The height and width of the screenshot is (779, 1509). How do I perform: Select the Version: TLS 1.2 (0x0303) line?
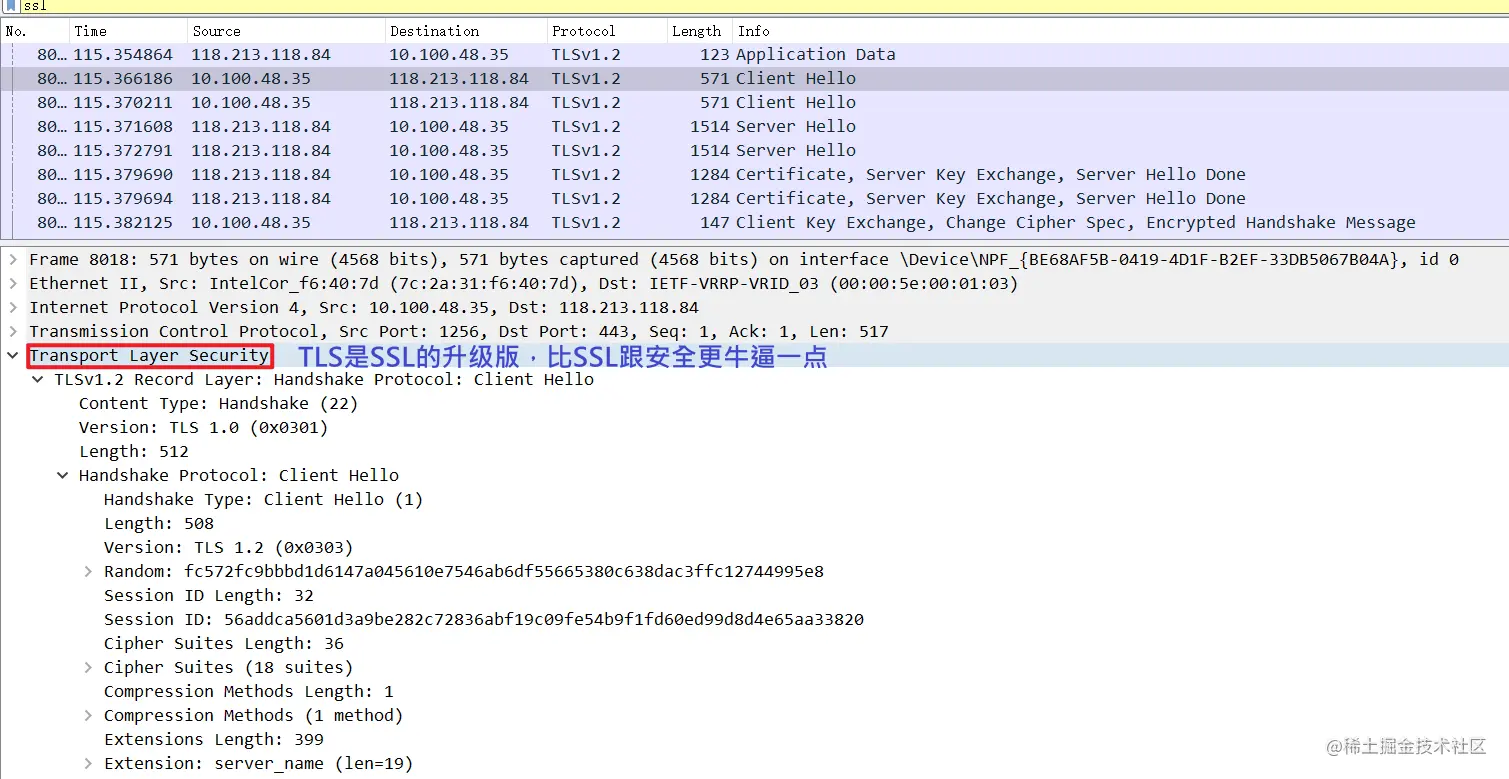[228, 548]
